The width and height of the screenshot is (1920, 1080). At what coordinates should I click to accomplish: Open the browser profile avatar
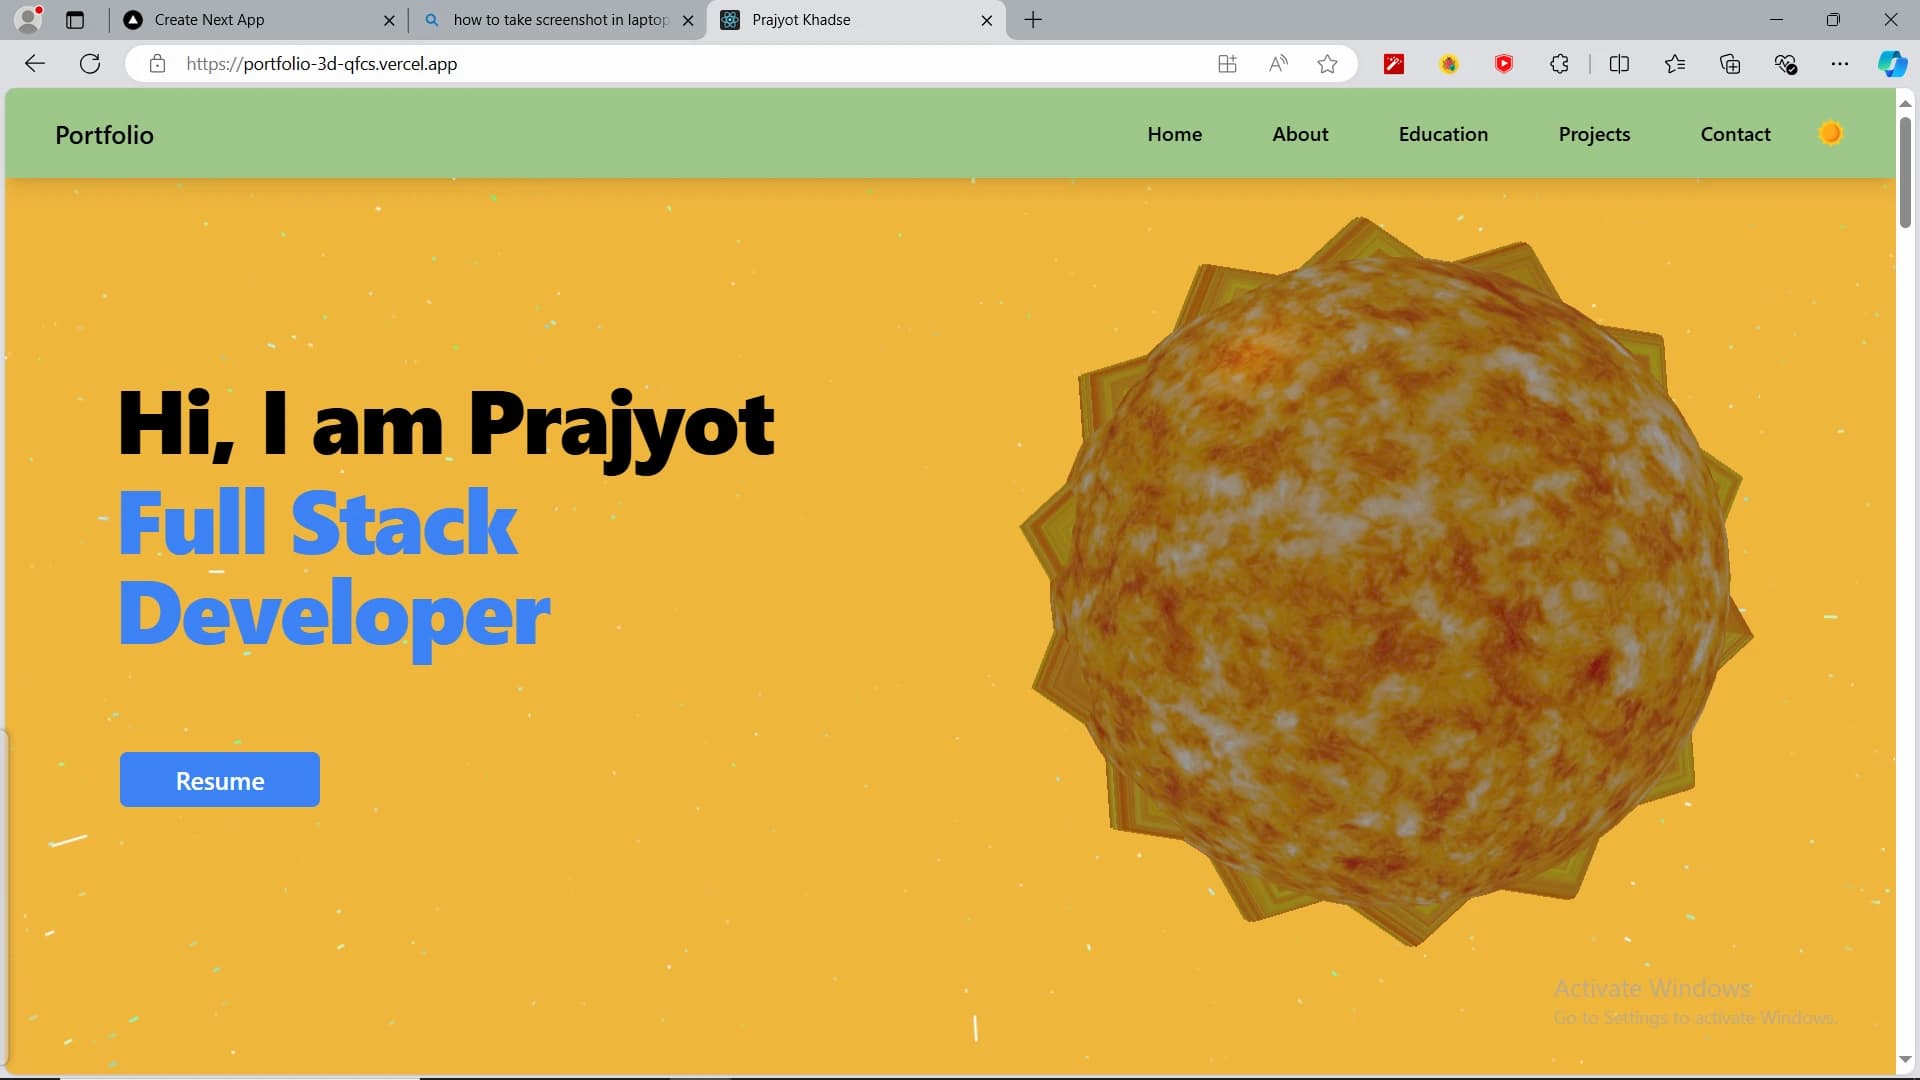point(29,19)
